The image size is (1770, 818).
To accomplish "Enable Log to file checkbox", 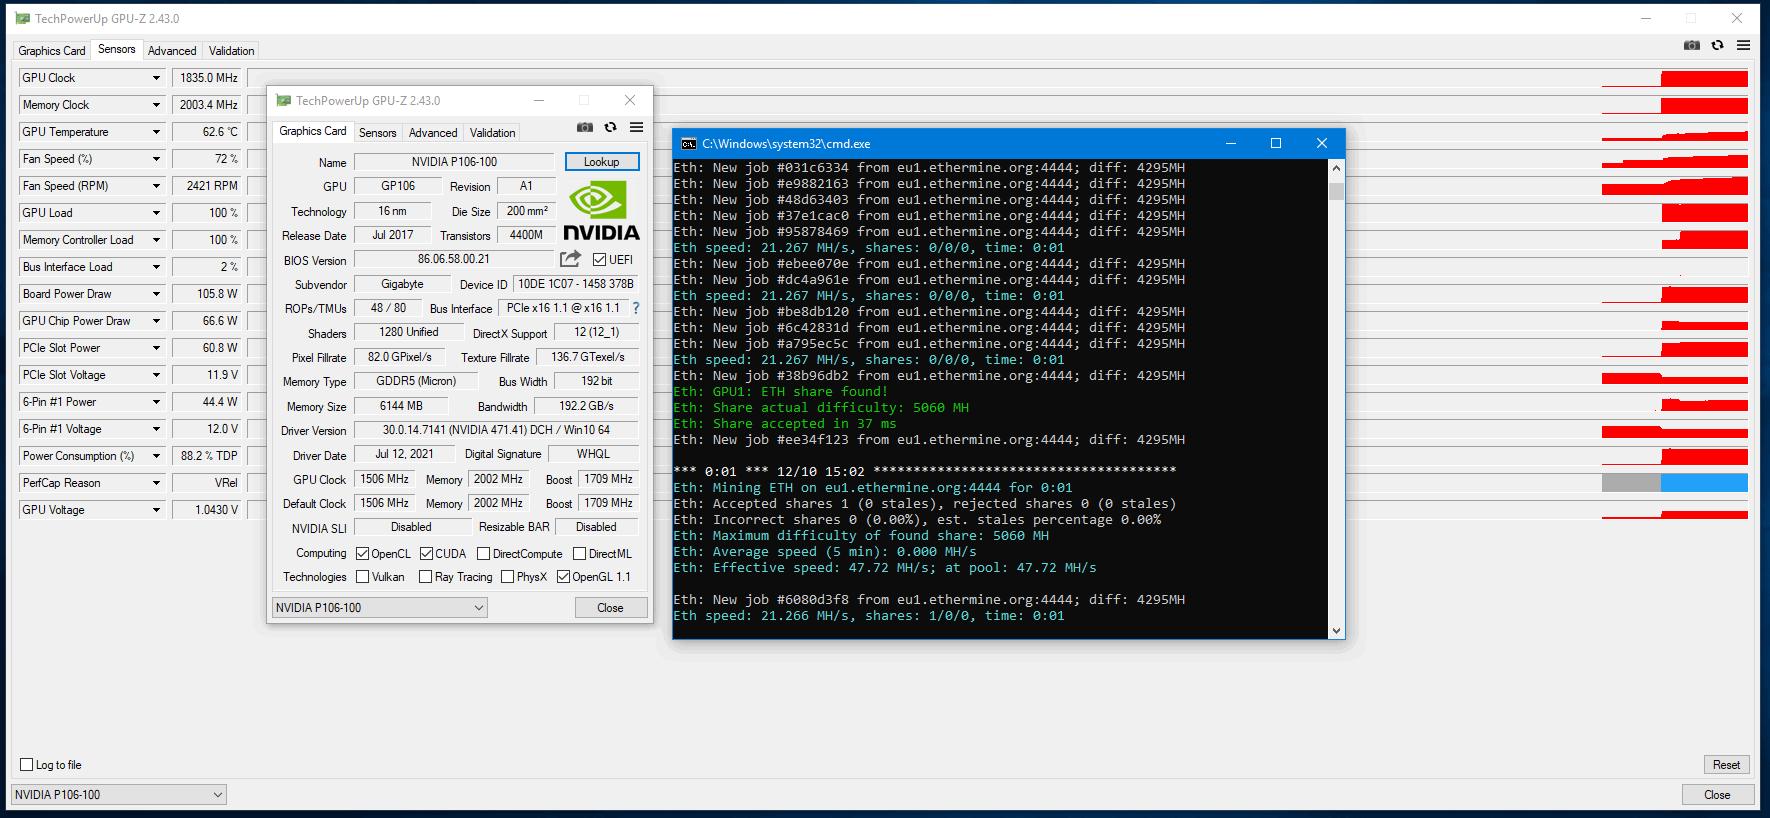I will 27,765.
